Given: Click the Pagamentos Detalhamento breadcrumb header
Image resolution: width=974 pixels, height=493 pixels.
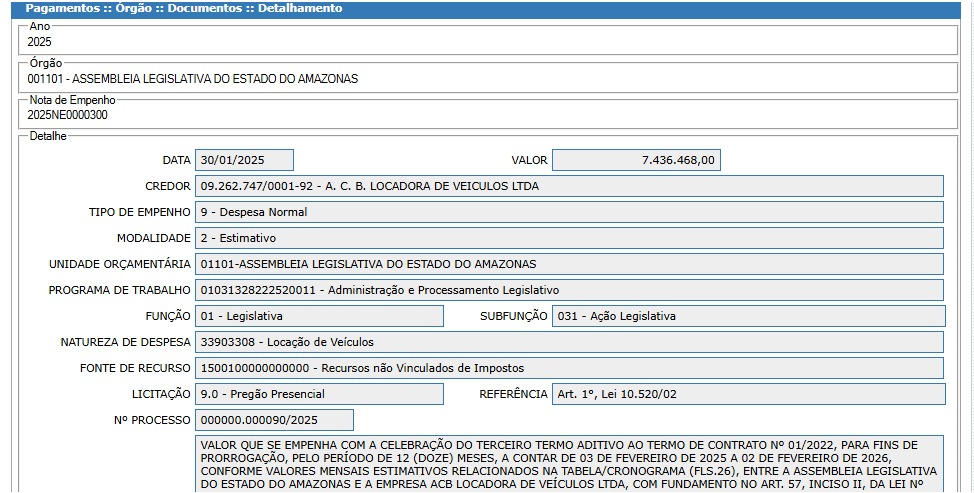Looking at the screenshot, I should click(x=183, y=8).
